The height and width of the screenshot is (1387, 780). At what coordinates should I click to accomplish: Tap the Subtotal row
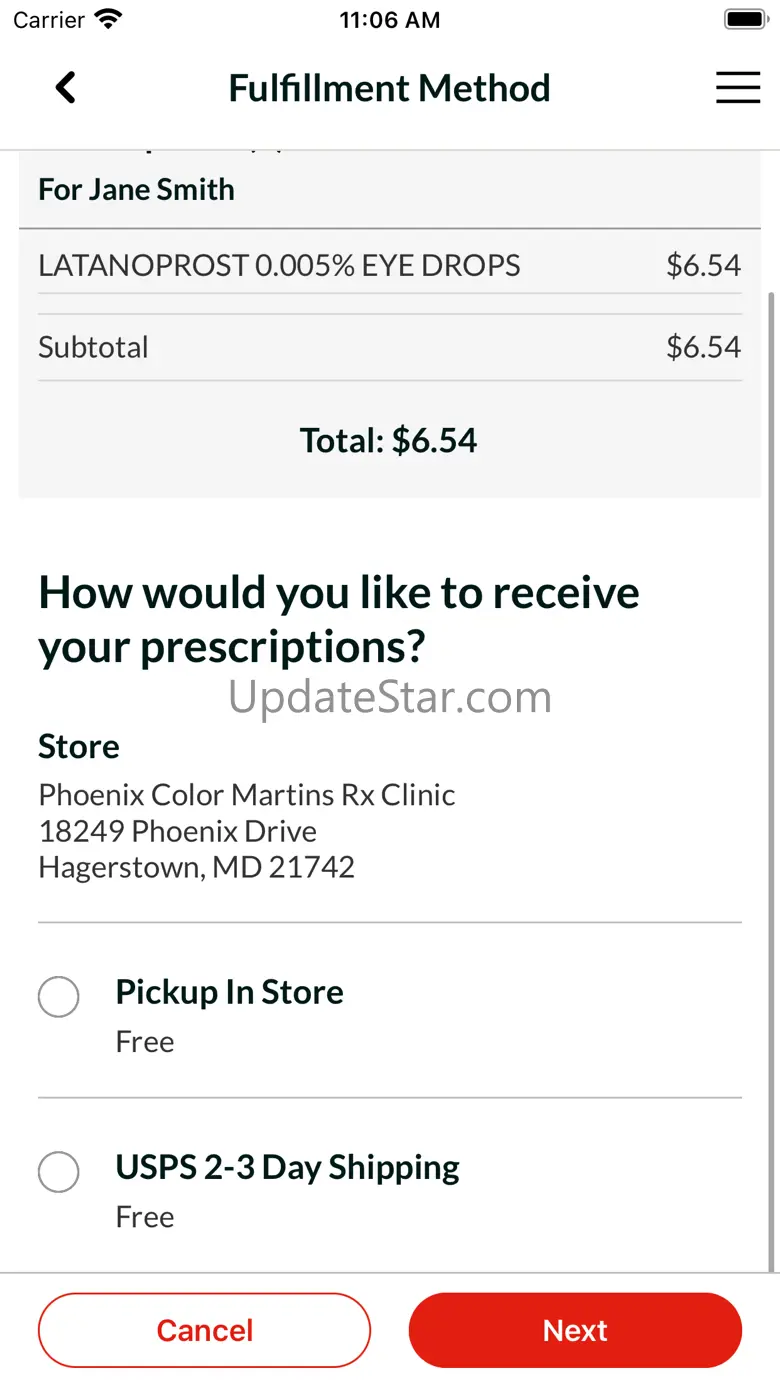(x=390, y=347)
